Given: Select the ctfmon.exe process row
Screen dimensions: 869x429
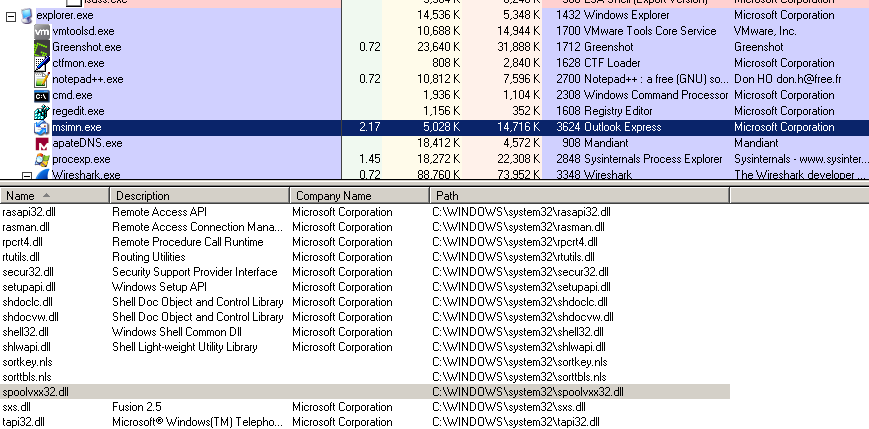Looking at the screenshot, I should (434, 63).
